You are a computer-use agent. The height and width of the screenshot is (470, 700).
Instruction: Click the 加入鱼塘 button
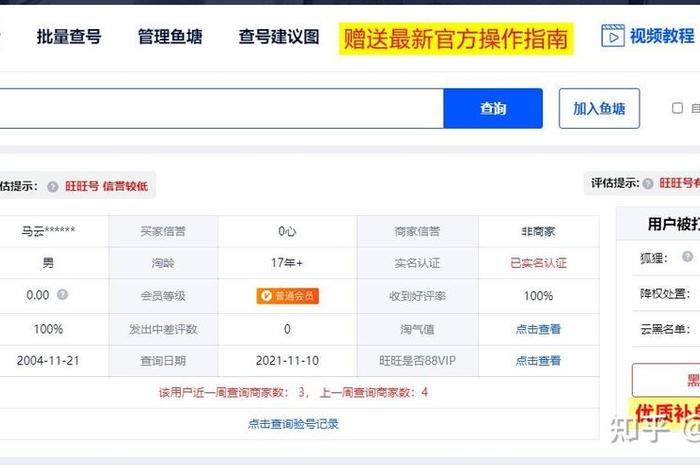(x=599, y=108)
